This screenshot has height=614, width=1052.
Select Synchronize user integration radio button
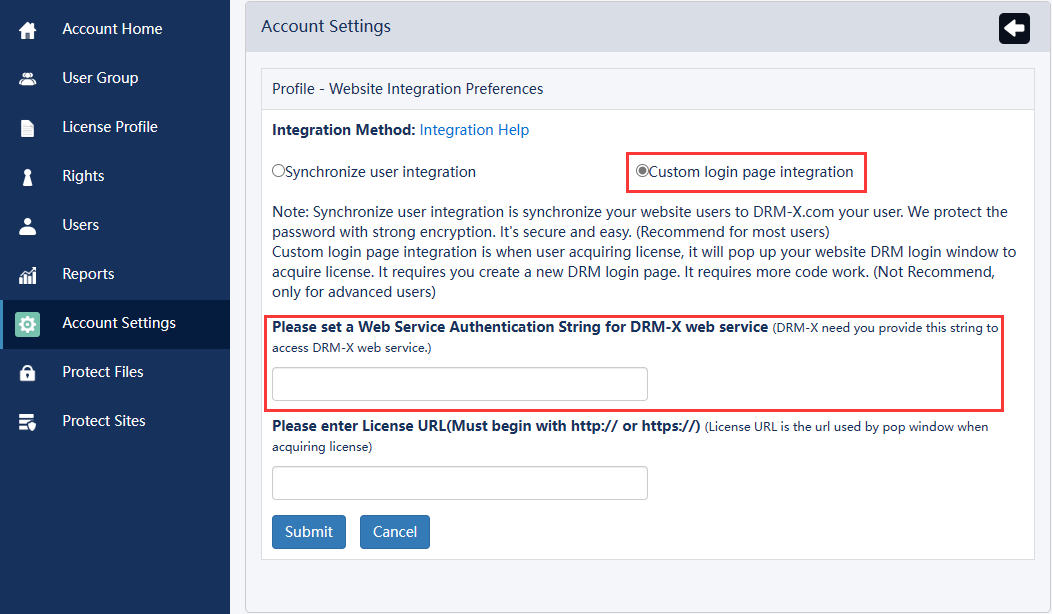click(x=279, y=171)
